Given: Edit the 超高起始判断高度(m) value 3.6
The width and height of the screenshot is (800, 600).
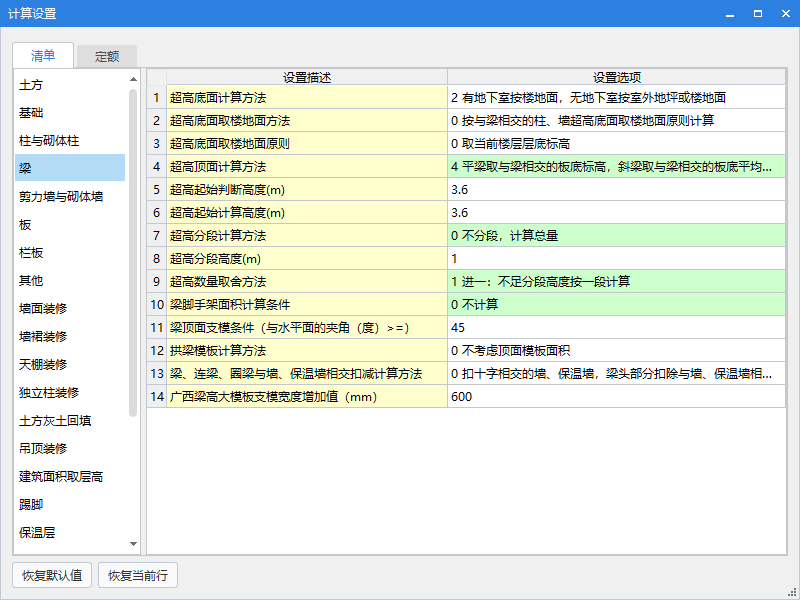Looking at the screenshot, I should [x=616, y=189].
